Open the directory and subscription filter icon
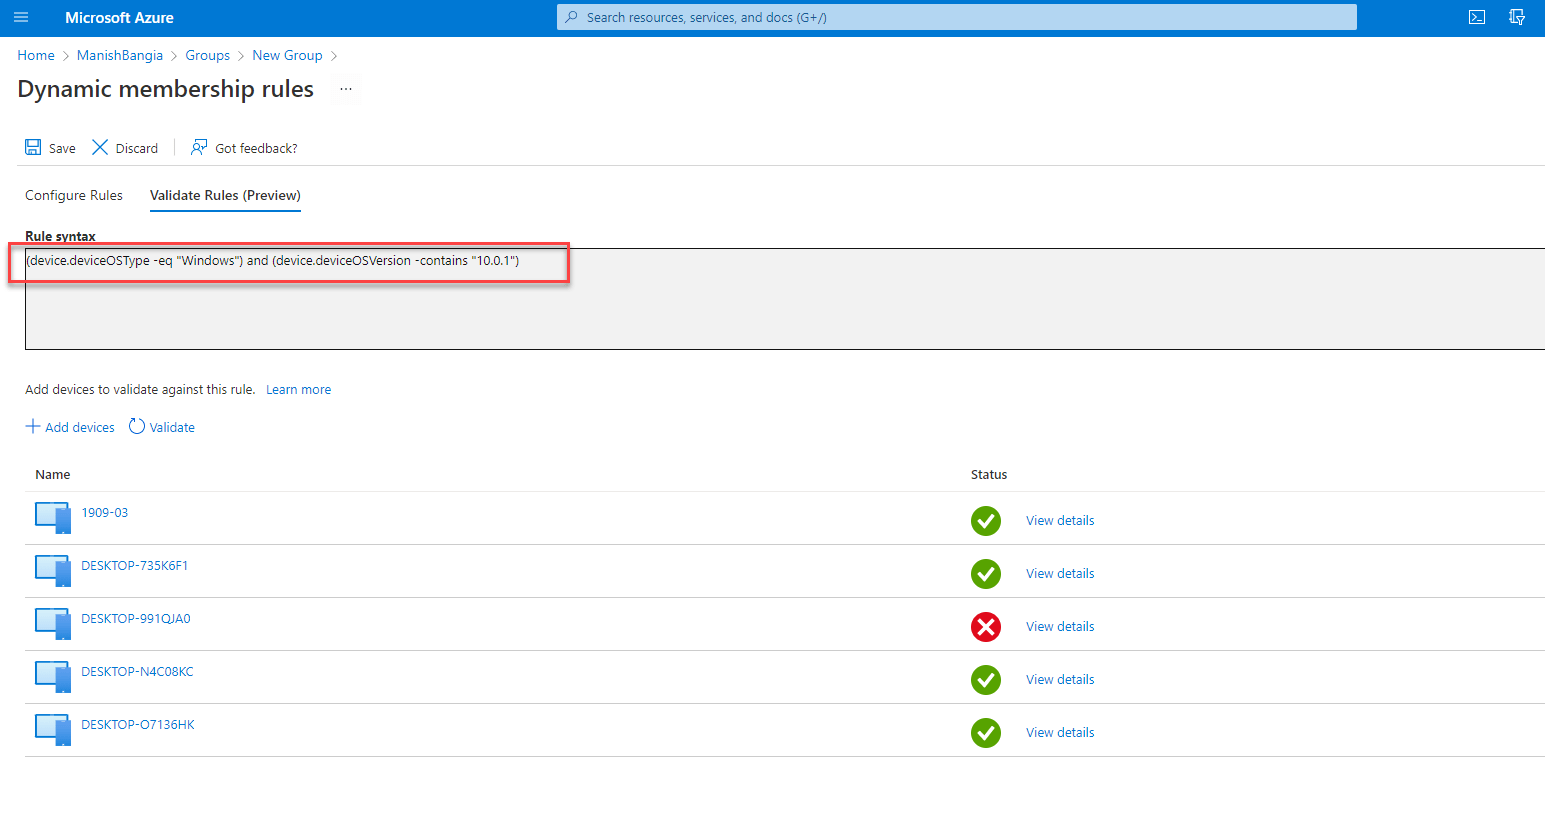Screen dimensions: 1545x830 point(1516,17)
